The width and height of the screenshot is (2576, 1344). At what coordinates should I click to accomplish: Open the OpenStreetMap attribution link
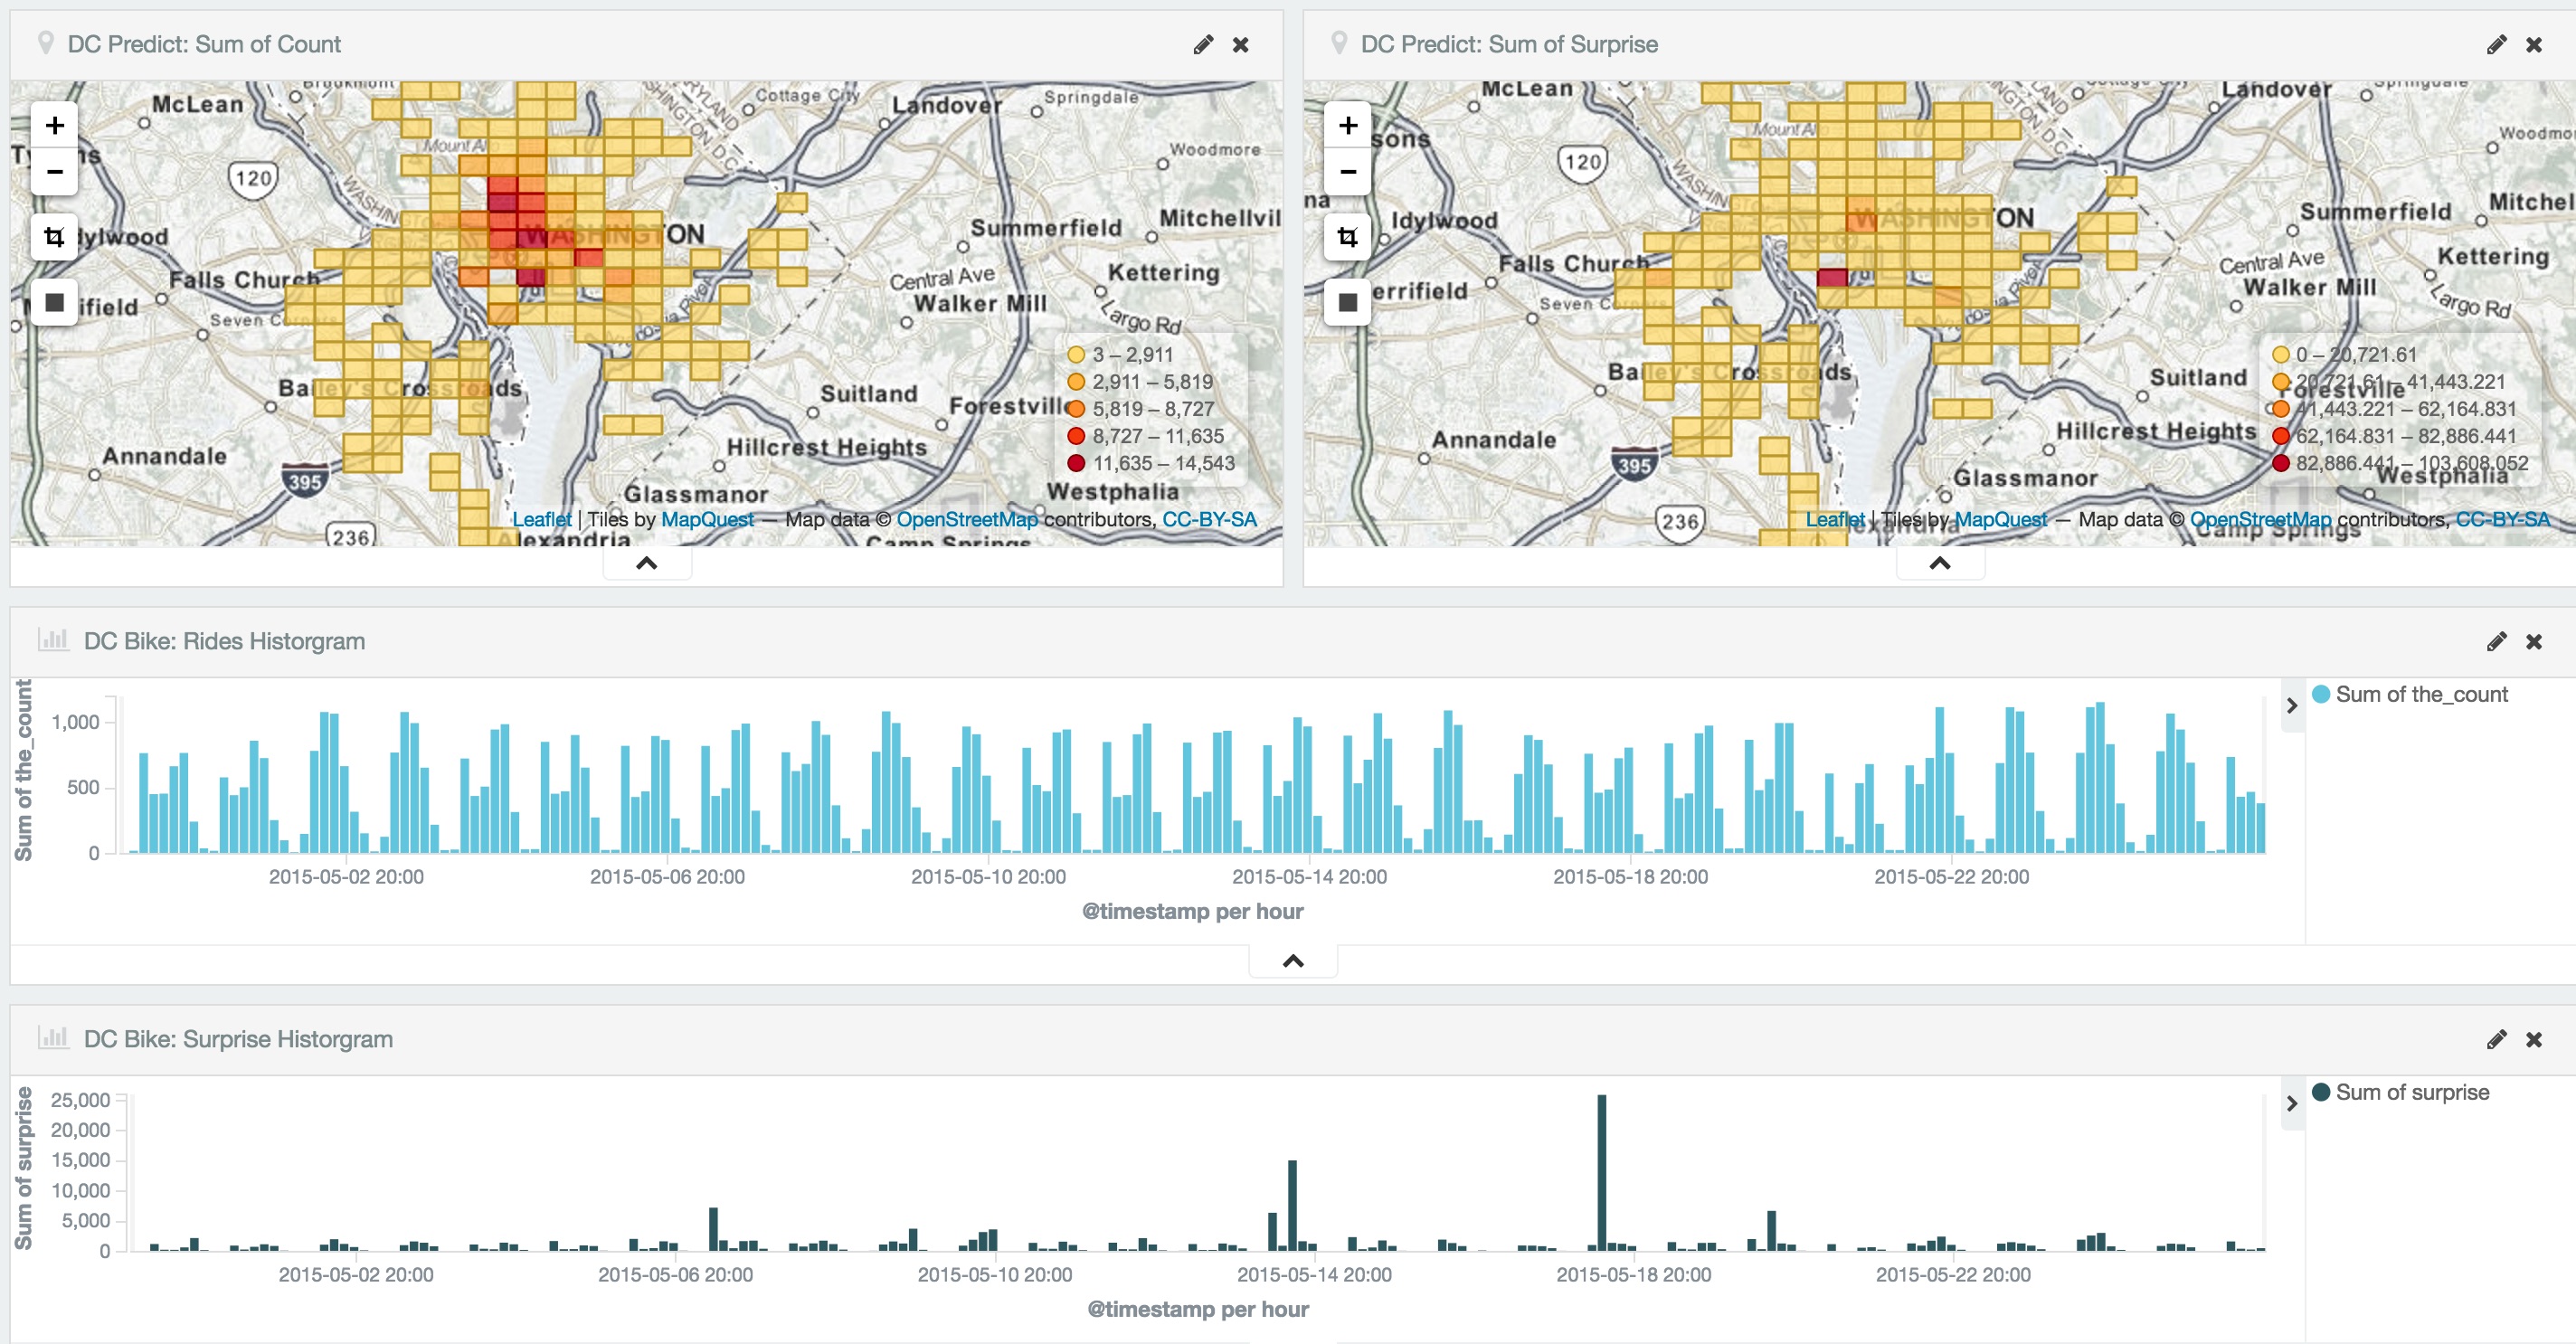point(968,519)
